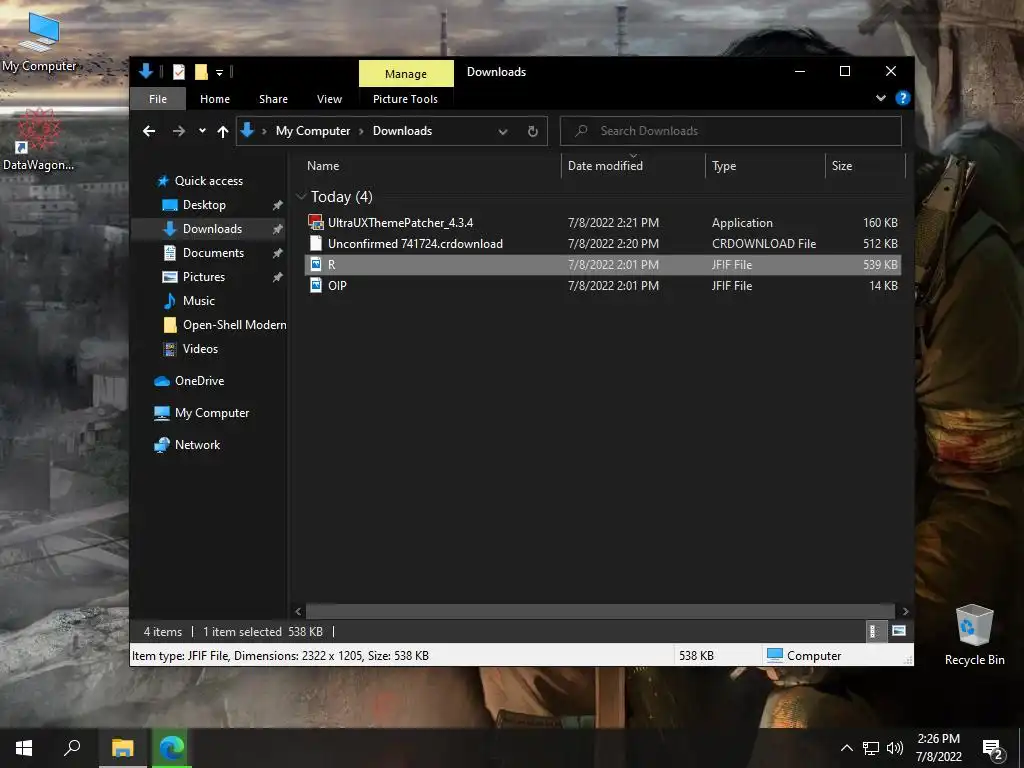Open Customize Quick Access Toolbar dropdown
Viewport: 1024px width, 768px height.
coord(219,72)
